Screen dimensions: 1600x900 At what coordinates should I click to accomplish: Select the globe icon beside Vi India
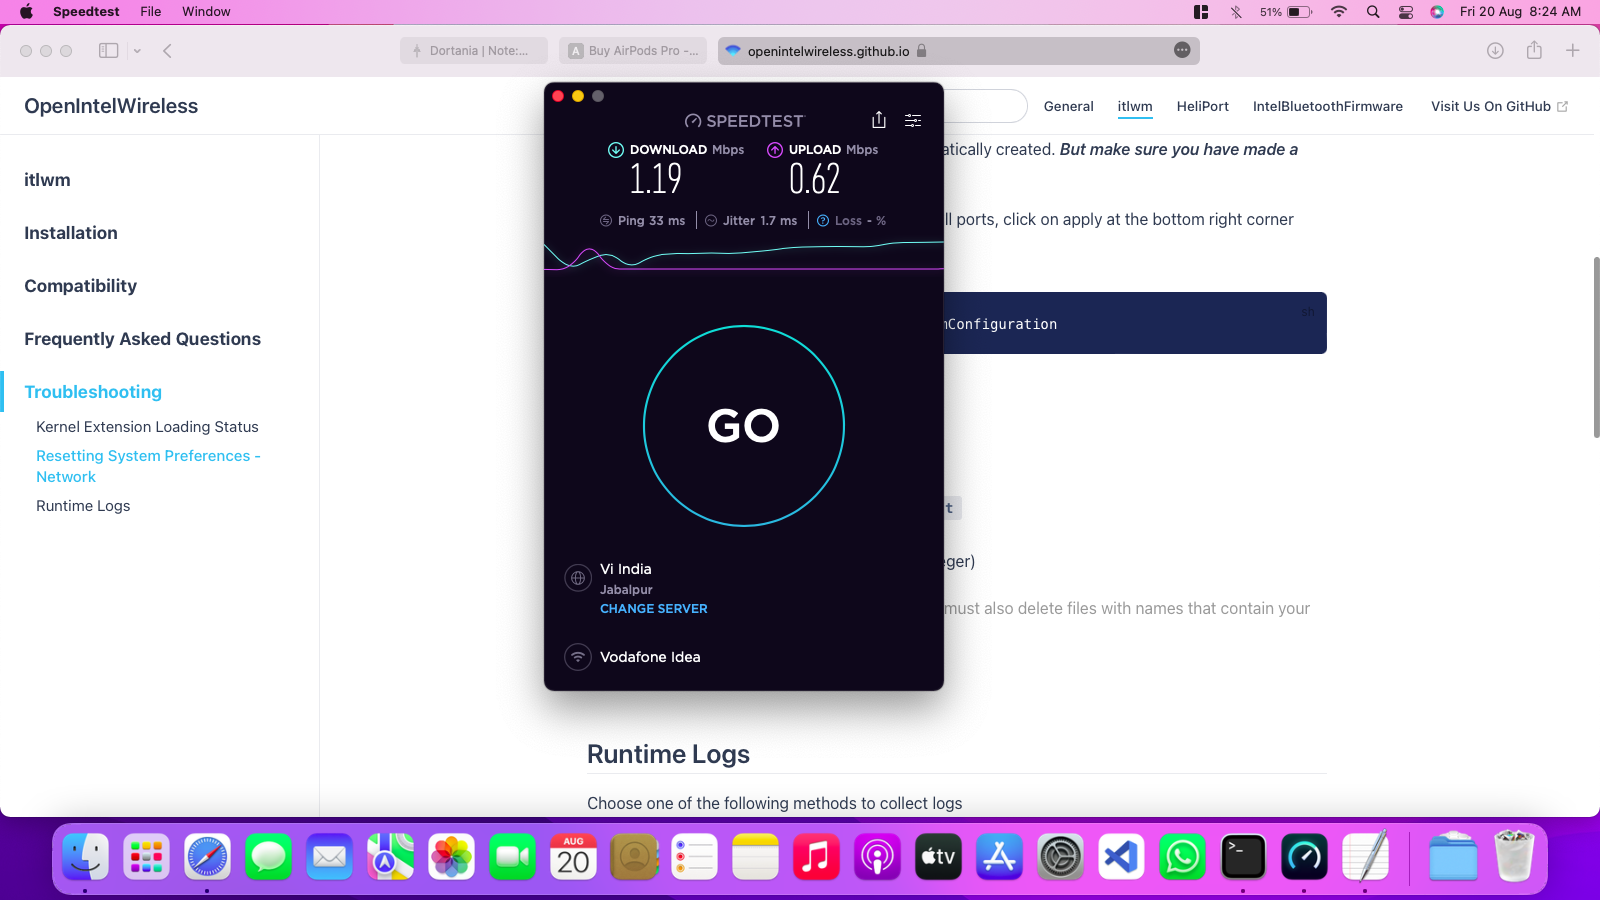point(577,578)
